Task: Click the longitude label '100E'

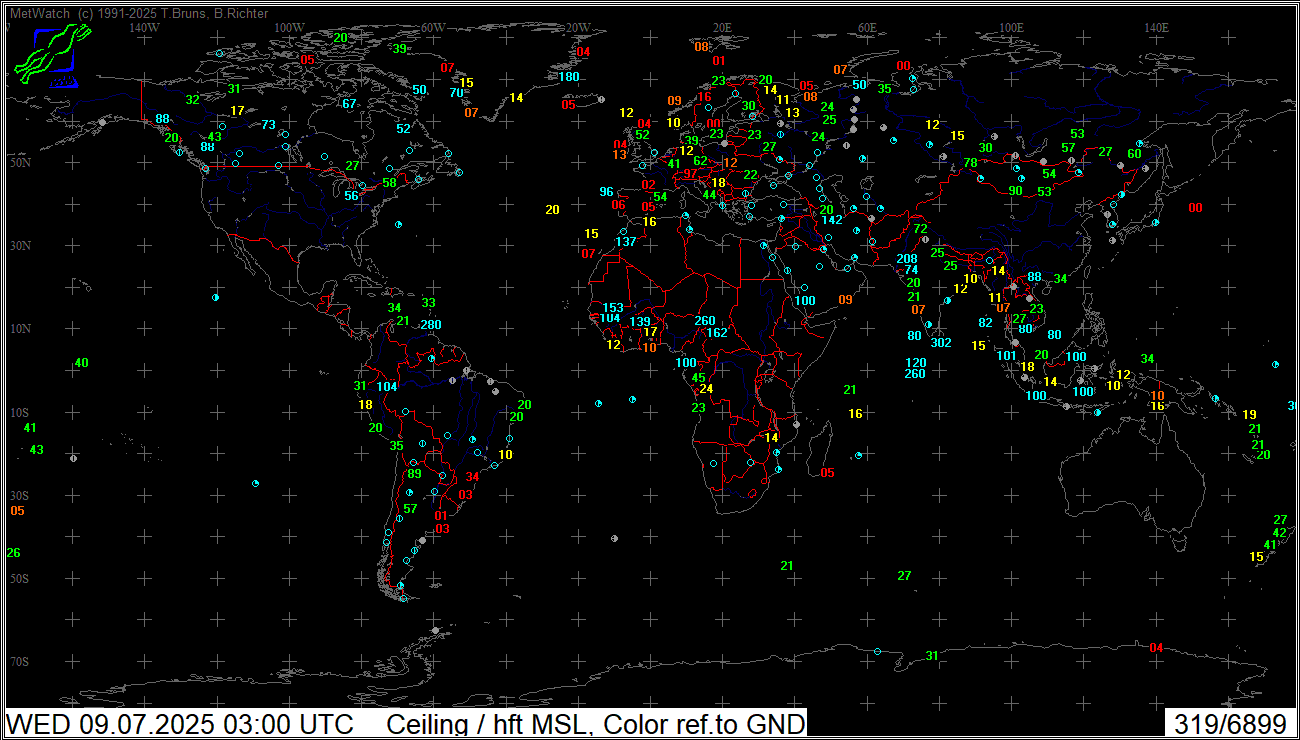Action: 1011,27
